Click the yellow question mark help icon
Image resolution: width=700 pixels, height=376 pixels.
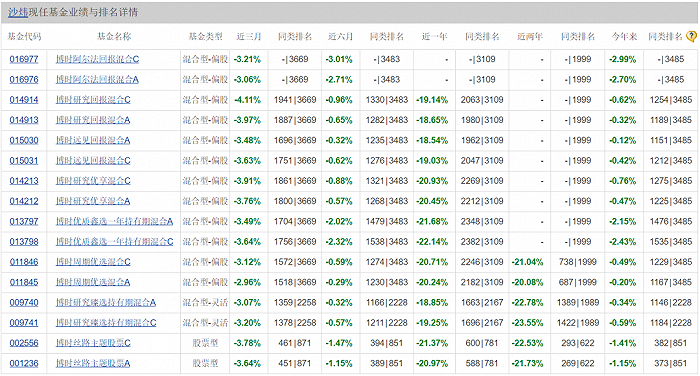[691, 37]
